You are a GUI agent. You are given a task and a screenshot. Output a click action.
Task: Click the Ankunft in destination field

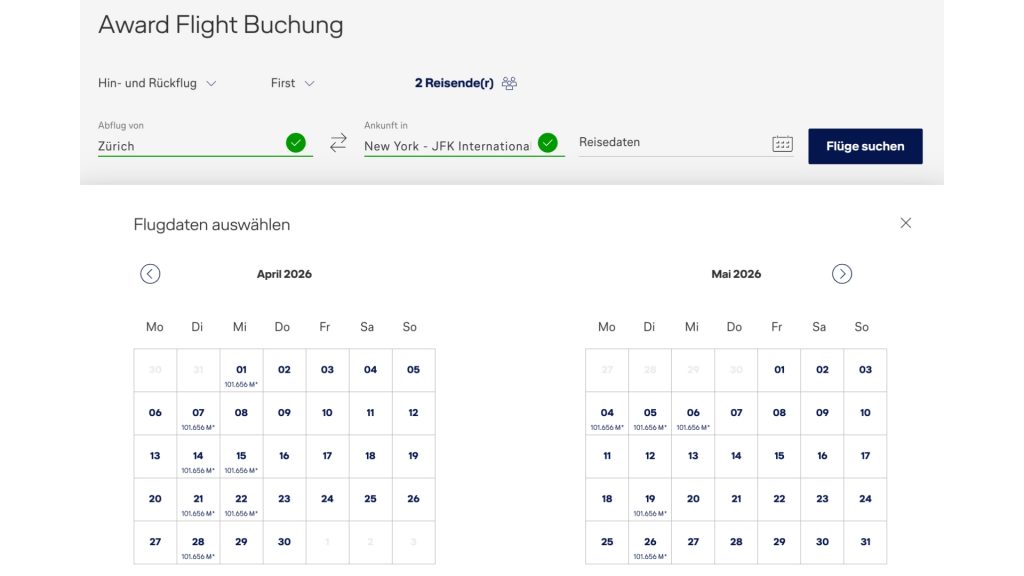[446, 145]
